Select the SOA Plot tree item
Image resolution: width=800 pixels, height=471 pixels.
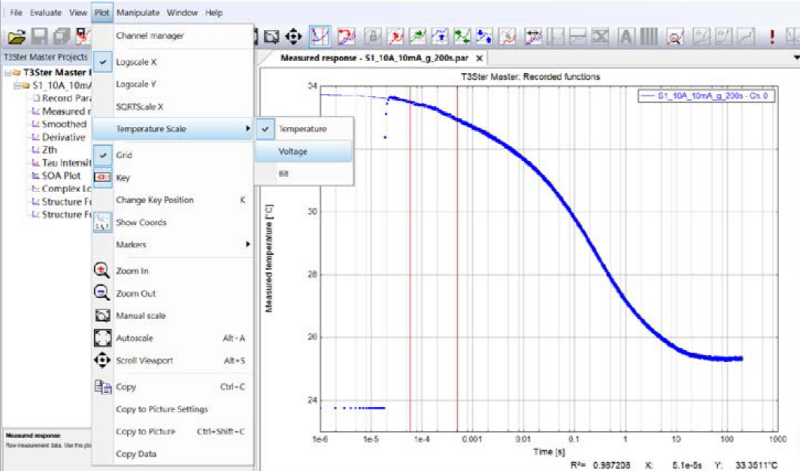pyautogui.click(x=61, y=176)
